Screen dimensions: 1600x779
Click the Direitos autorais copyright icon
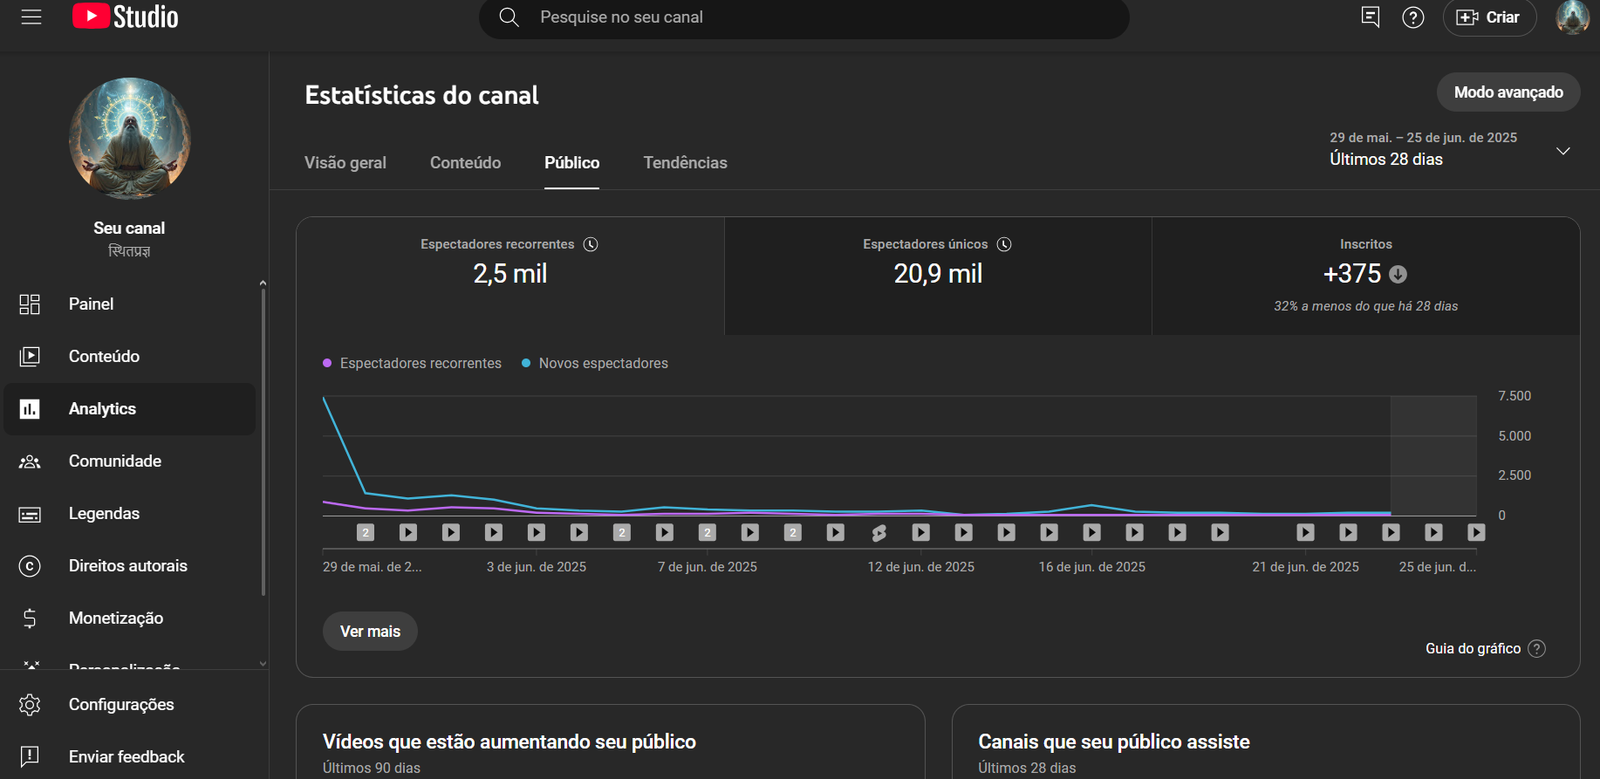(30, 566)
